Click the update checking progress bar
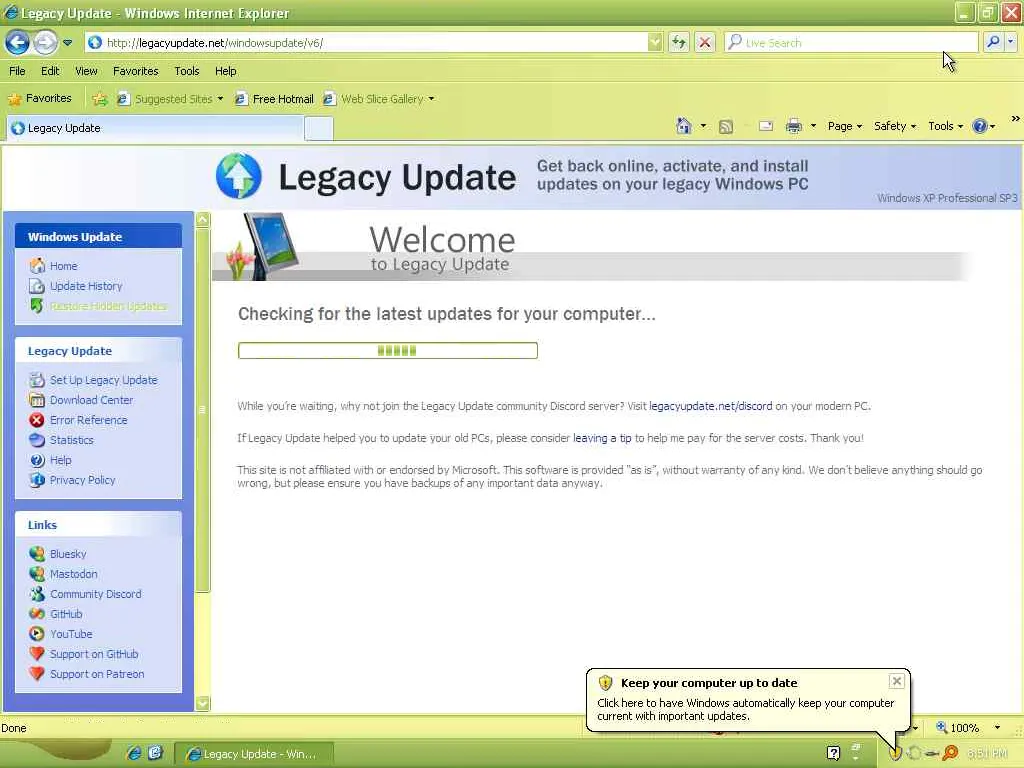The height and width of the screenshot is (768, 1024). [x=388, y=351]
